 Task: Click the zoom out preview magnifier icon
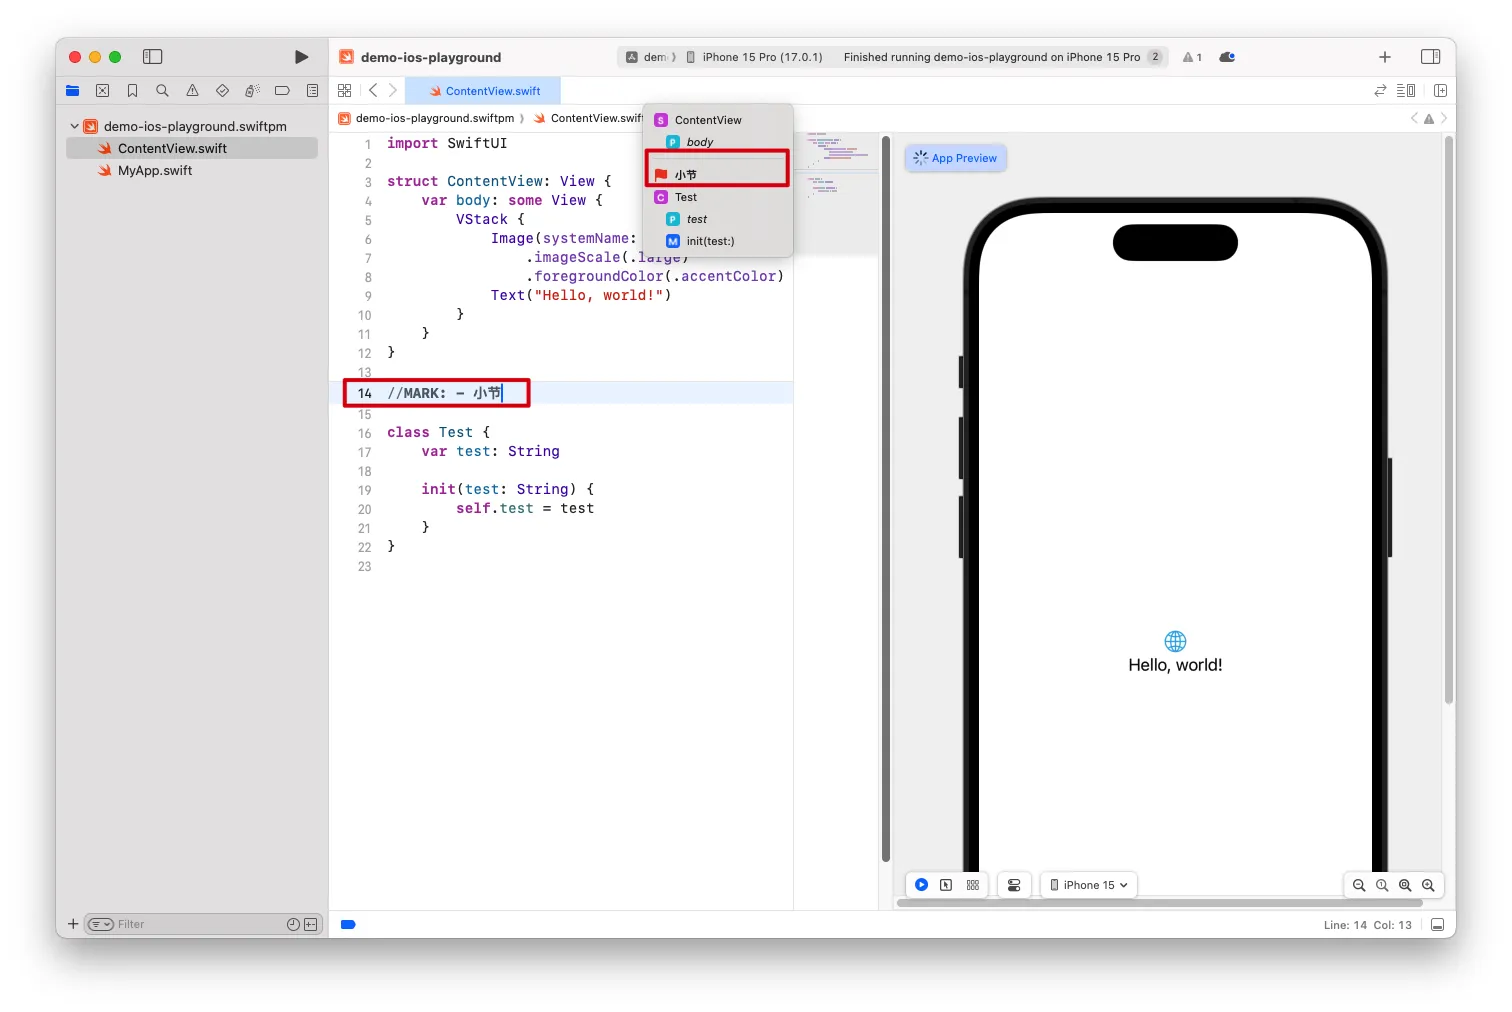pyautogui.click(x=1359, y=885)
